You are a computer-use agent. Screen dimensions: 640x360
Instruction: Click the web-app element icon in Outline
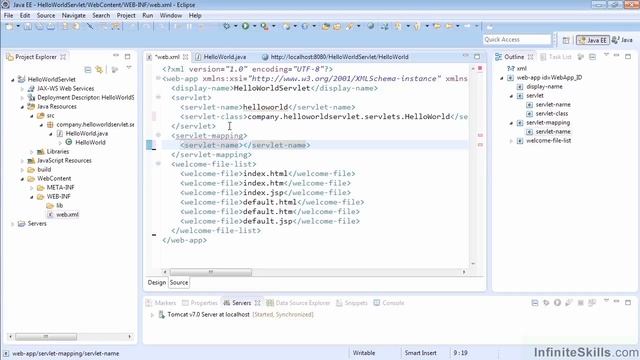pos(511,78)
